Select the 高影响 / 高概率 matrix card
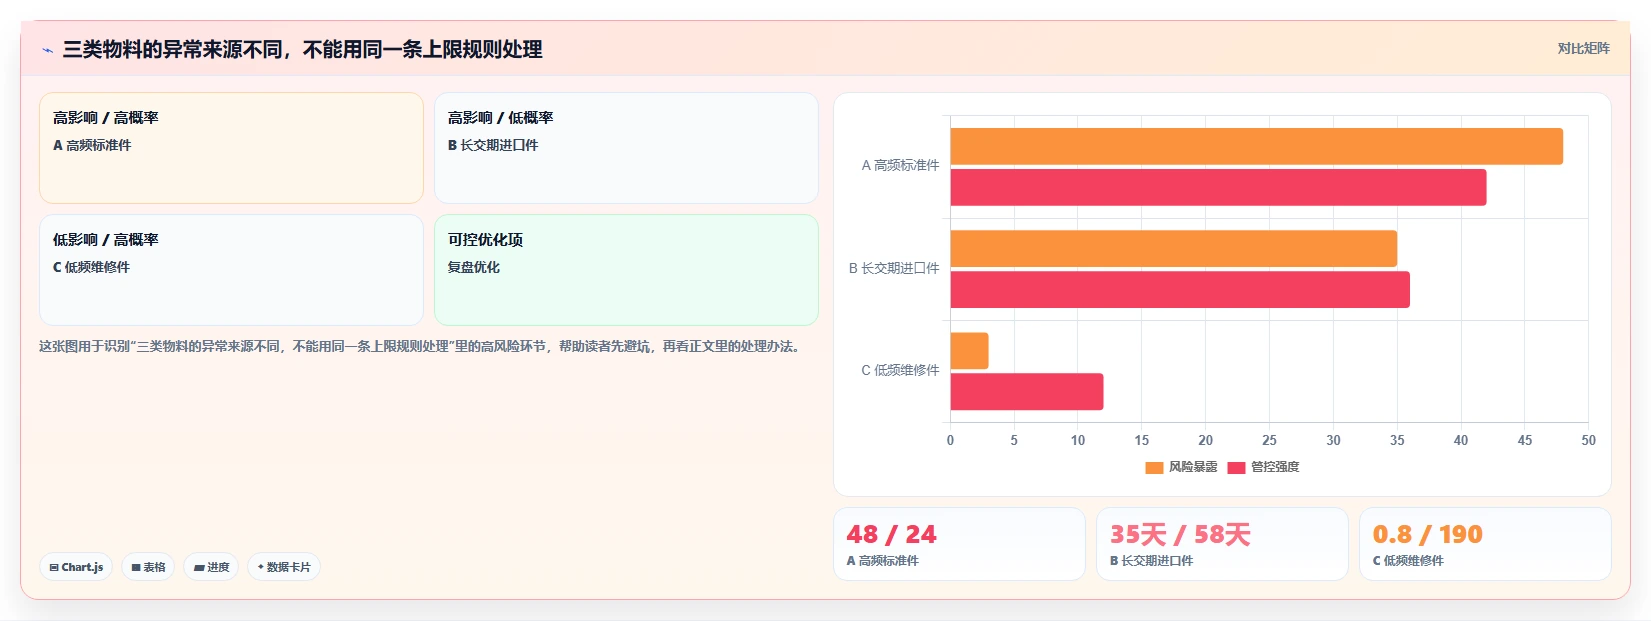1651x621 pixels. pos(231,148)
